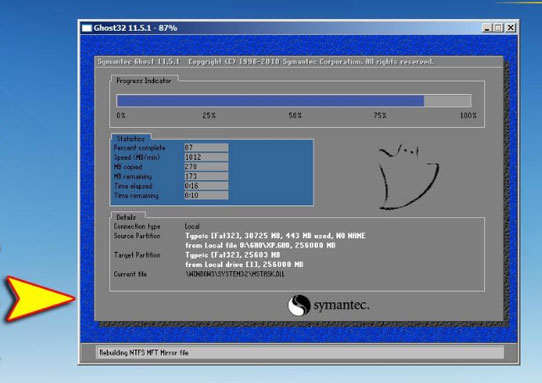Maximize the Ghost32 window
This screenshot has height=383, width=542.
[x=498, y=28]
